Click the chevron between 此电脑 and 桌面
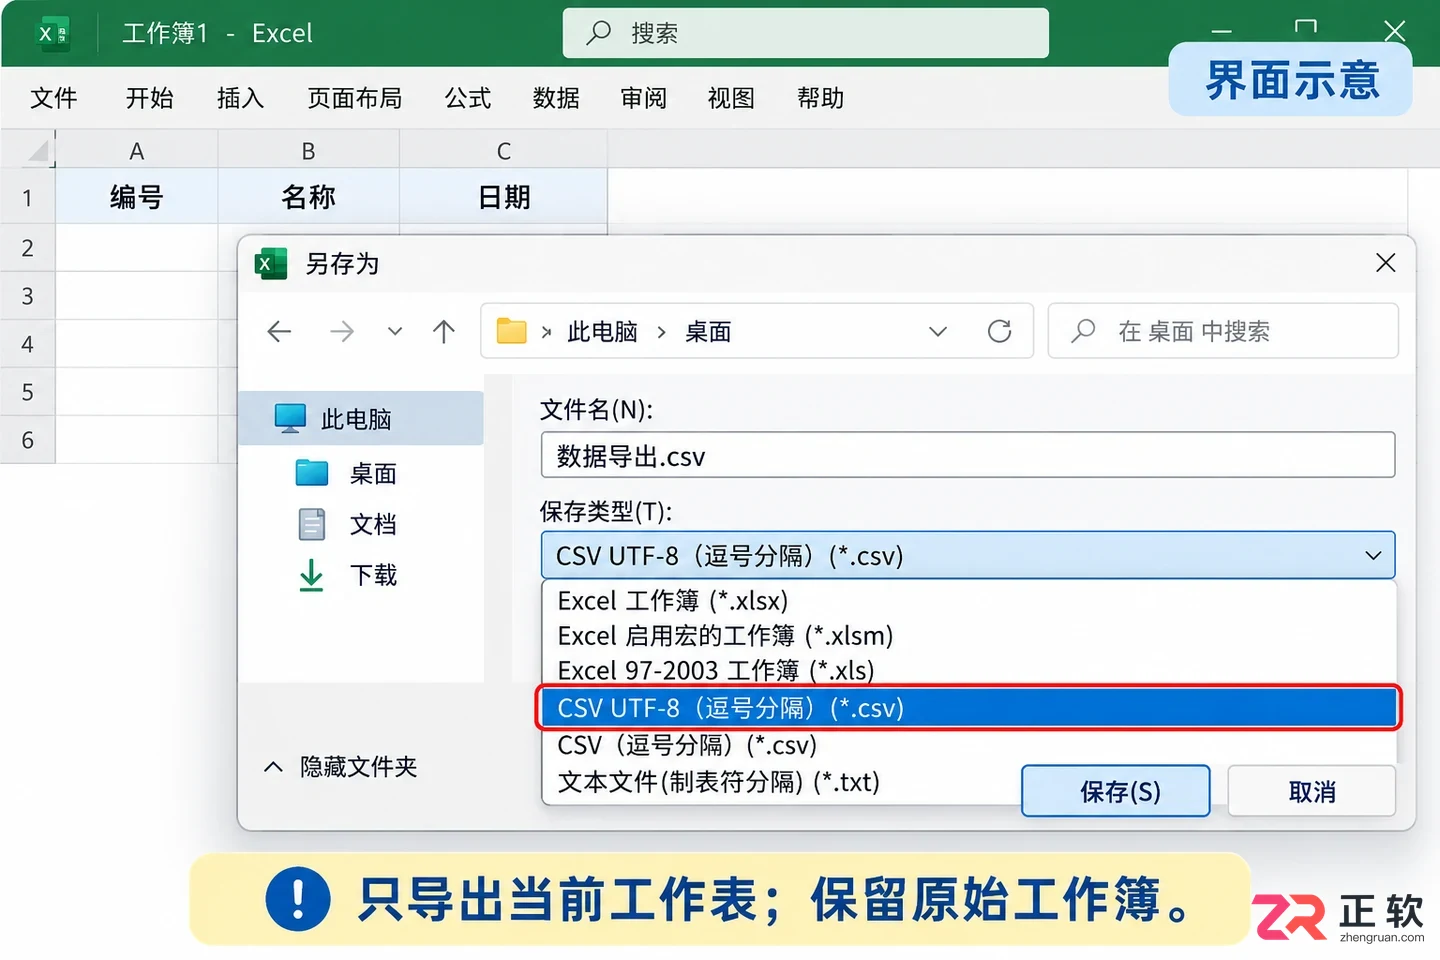The height and width of the screenshot is (960, 1440). [x=661, y=332]
